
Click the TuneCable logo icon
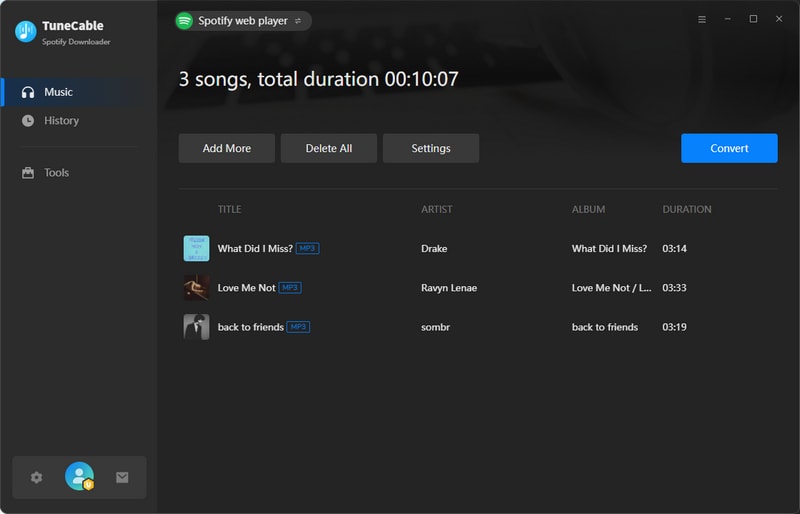(26, 32)
